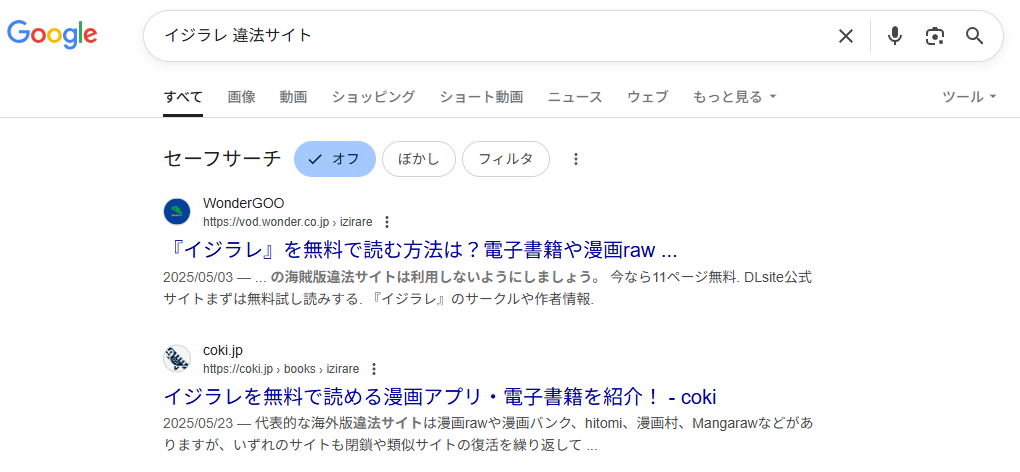
Task: Set SafeSearch to フィルタ
Action: (505, 159)
